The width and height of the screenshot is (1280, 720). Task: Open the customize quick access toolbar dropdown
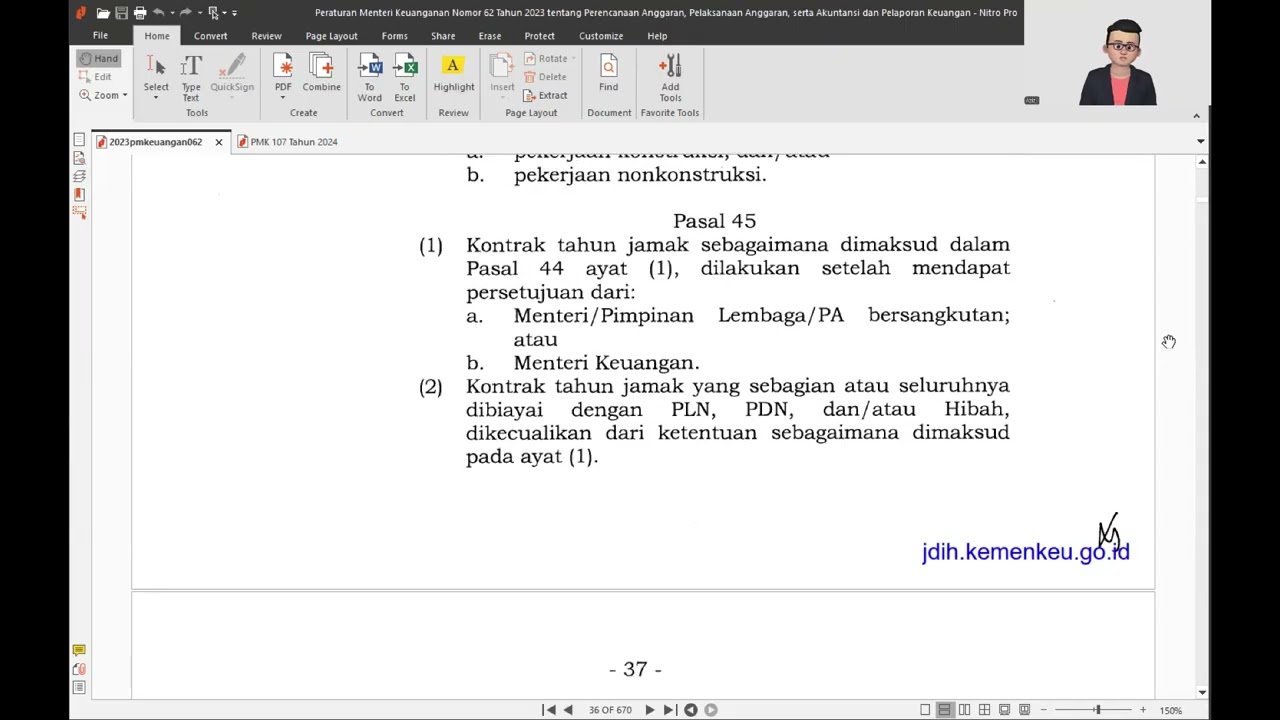(x=234, y=13)
